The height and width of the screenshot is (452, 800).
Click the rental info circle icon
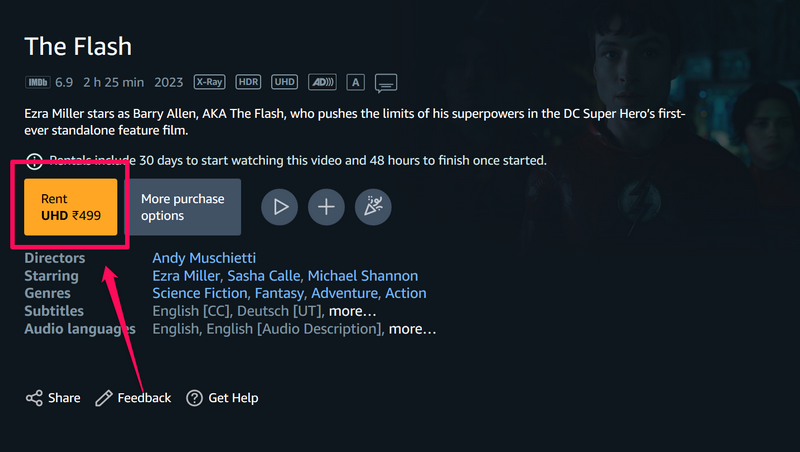click(x=34, y=161)
